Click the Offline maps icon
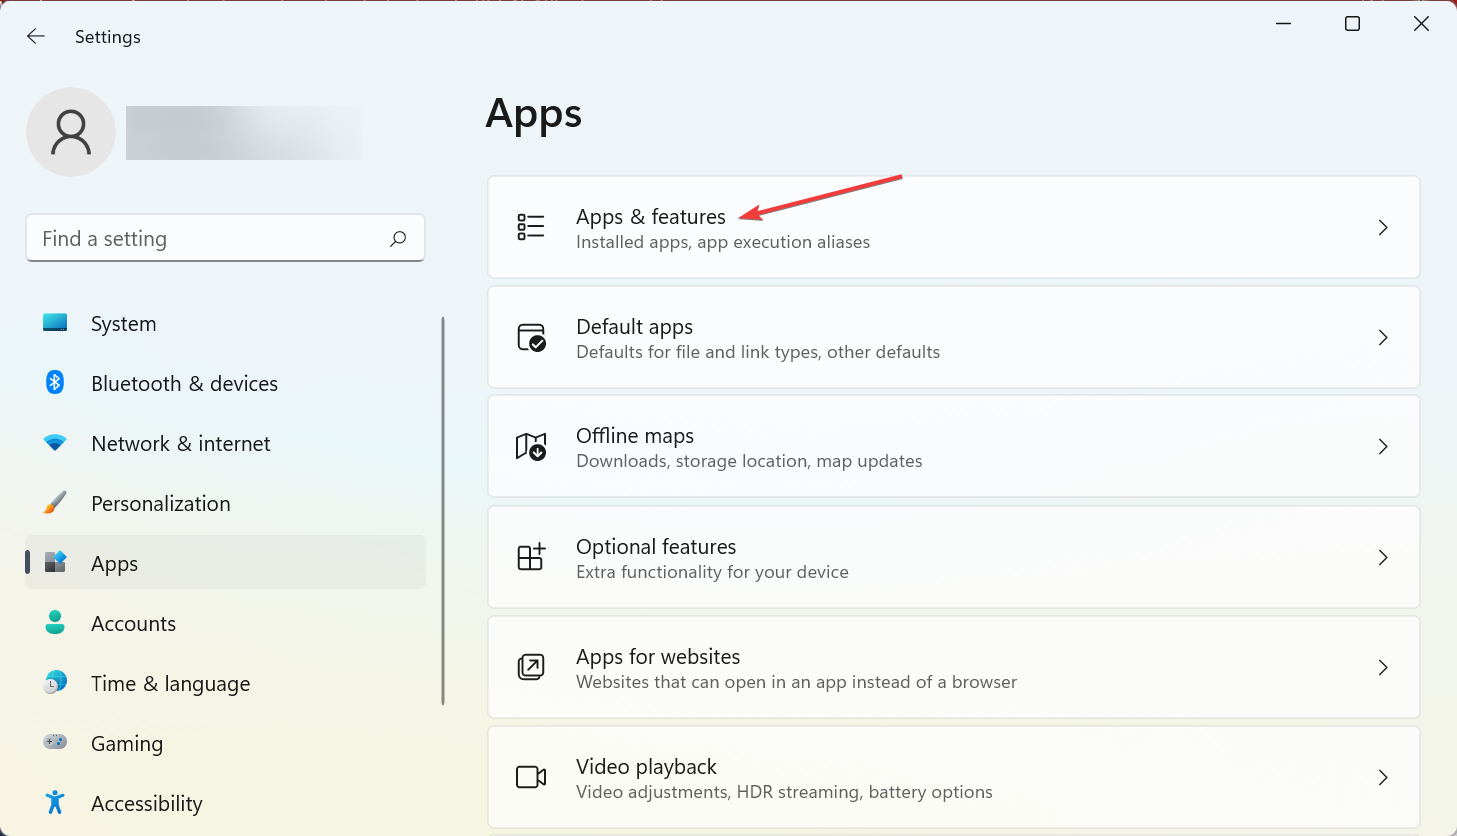Screen dimensions: 1457x836 point(531,446)
